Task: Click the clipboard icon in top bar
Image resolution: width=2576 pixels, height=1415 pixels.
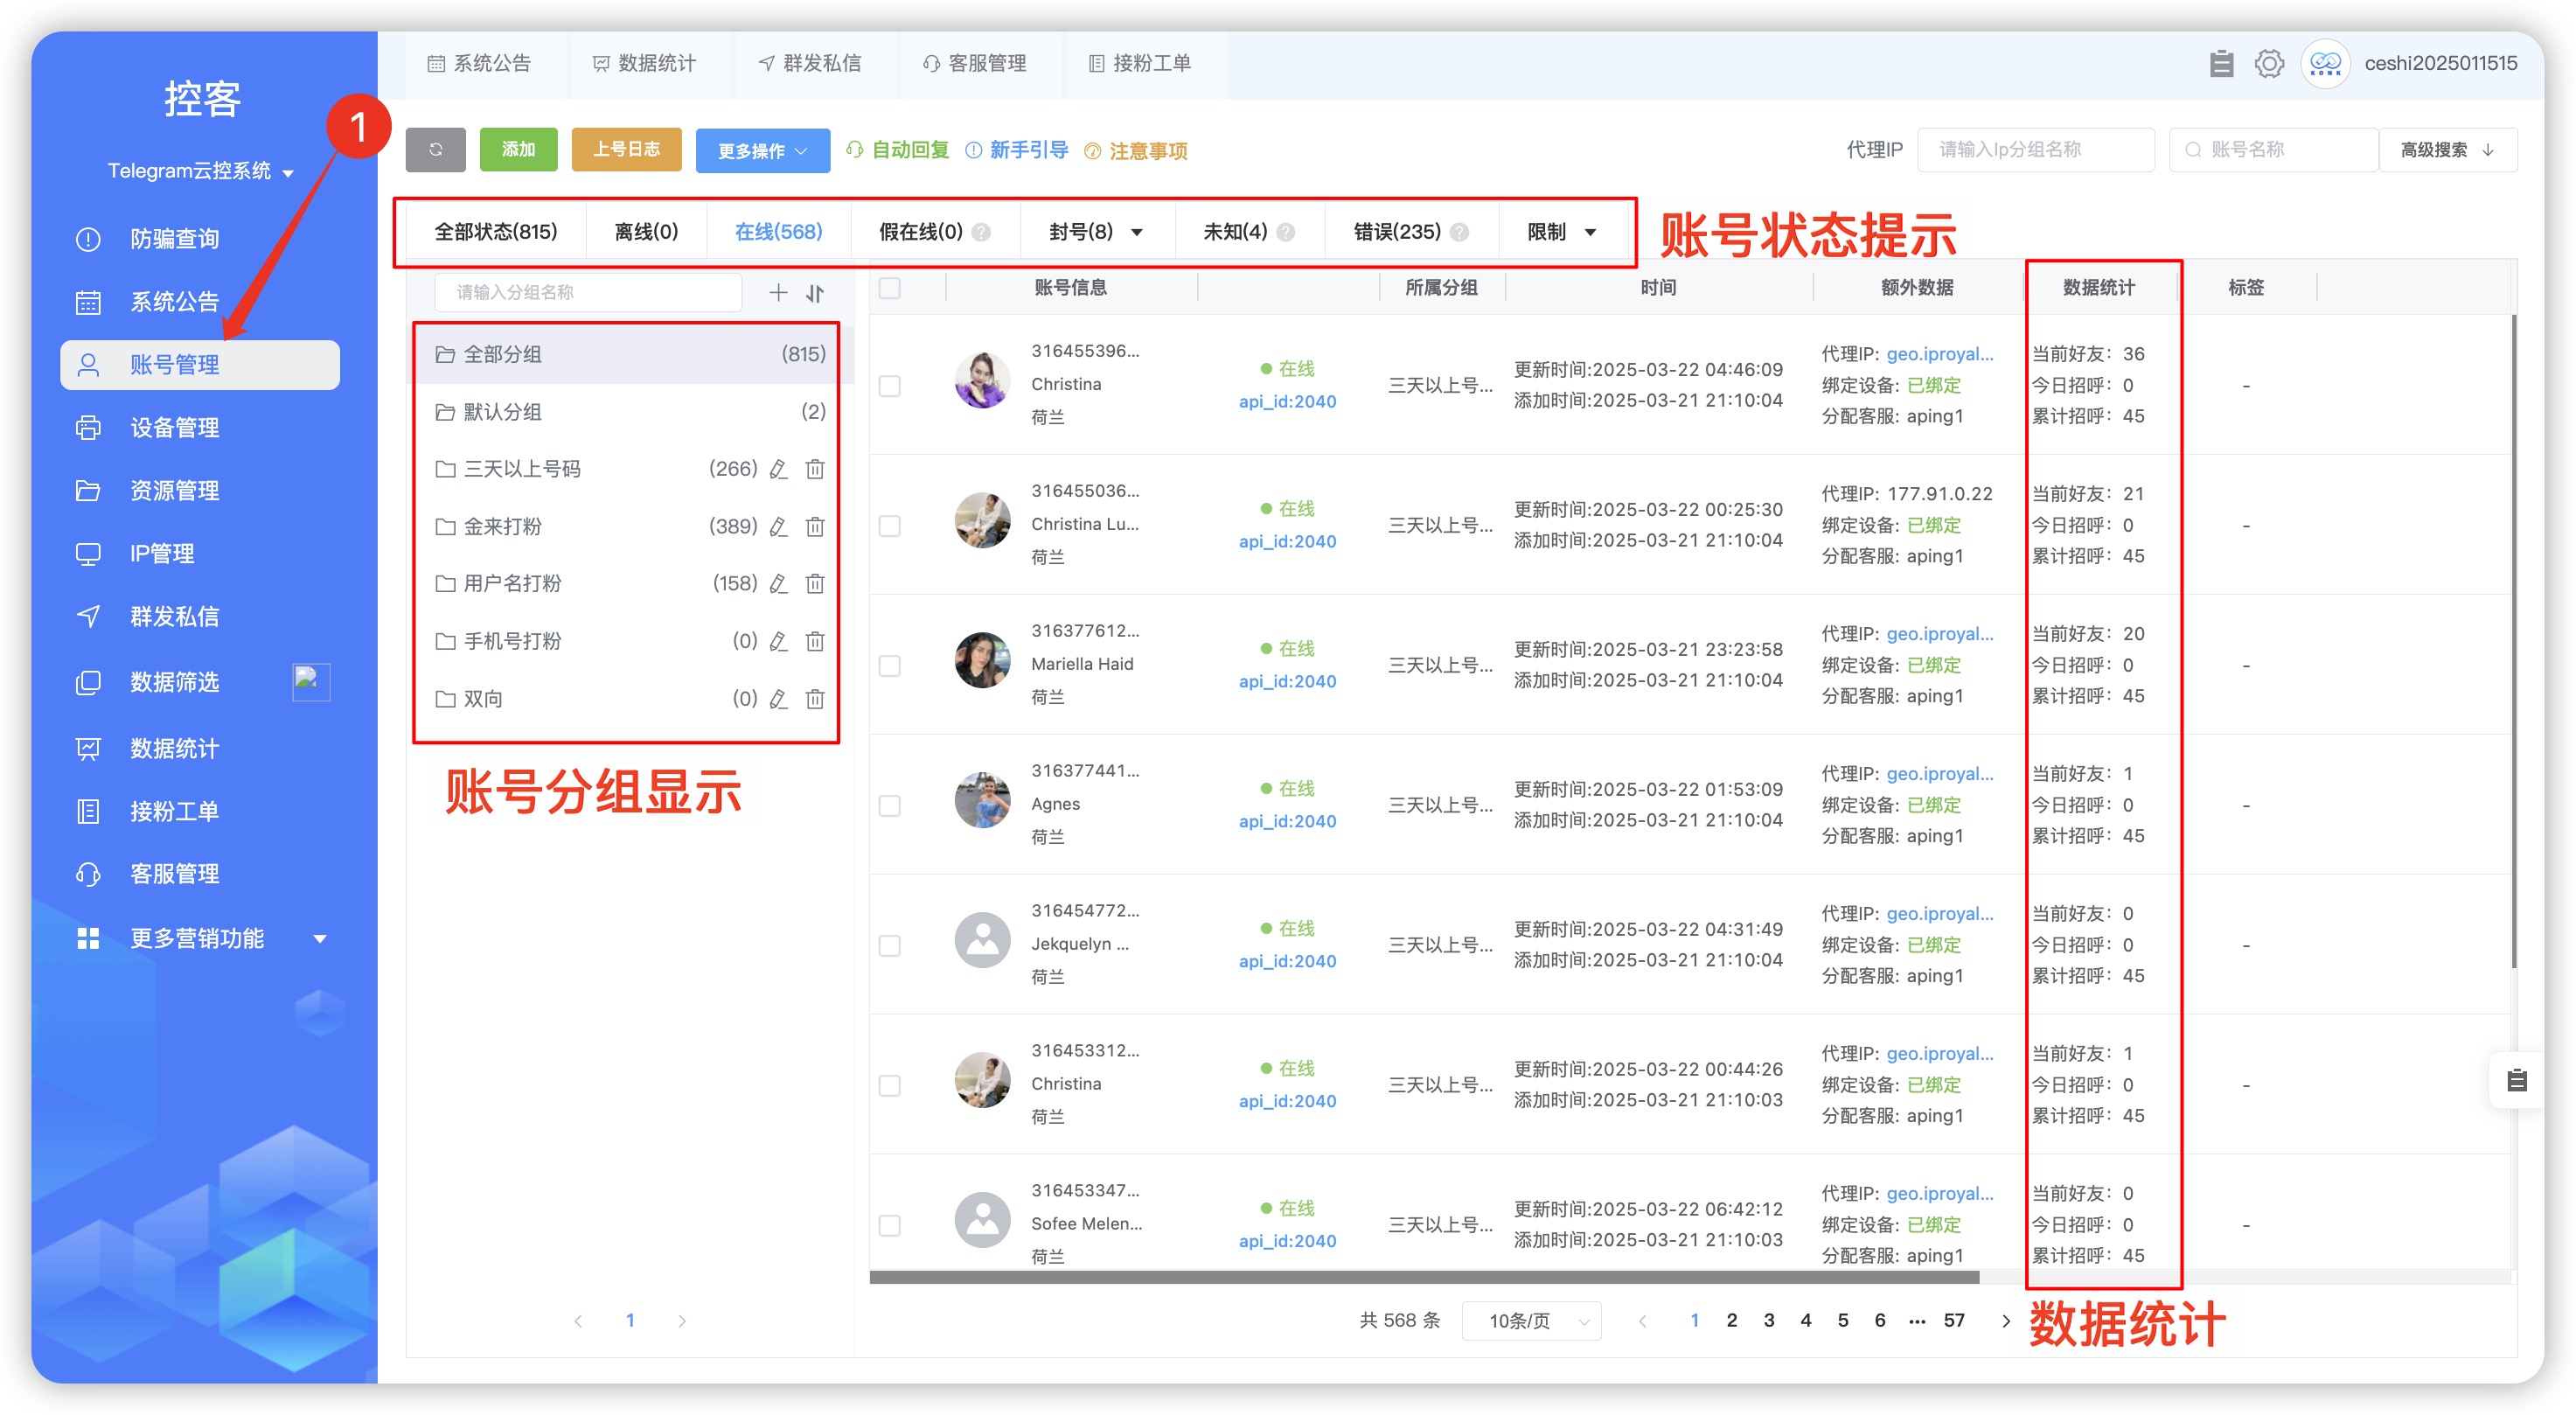Action: [x=2220, y=64]
